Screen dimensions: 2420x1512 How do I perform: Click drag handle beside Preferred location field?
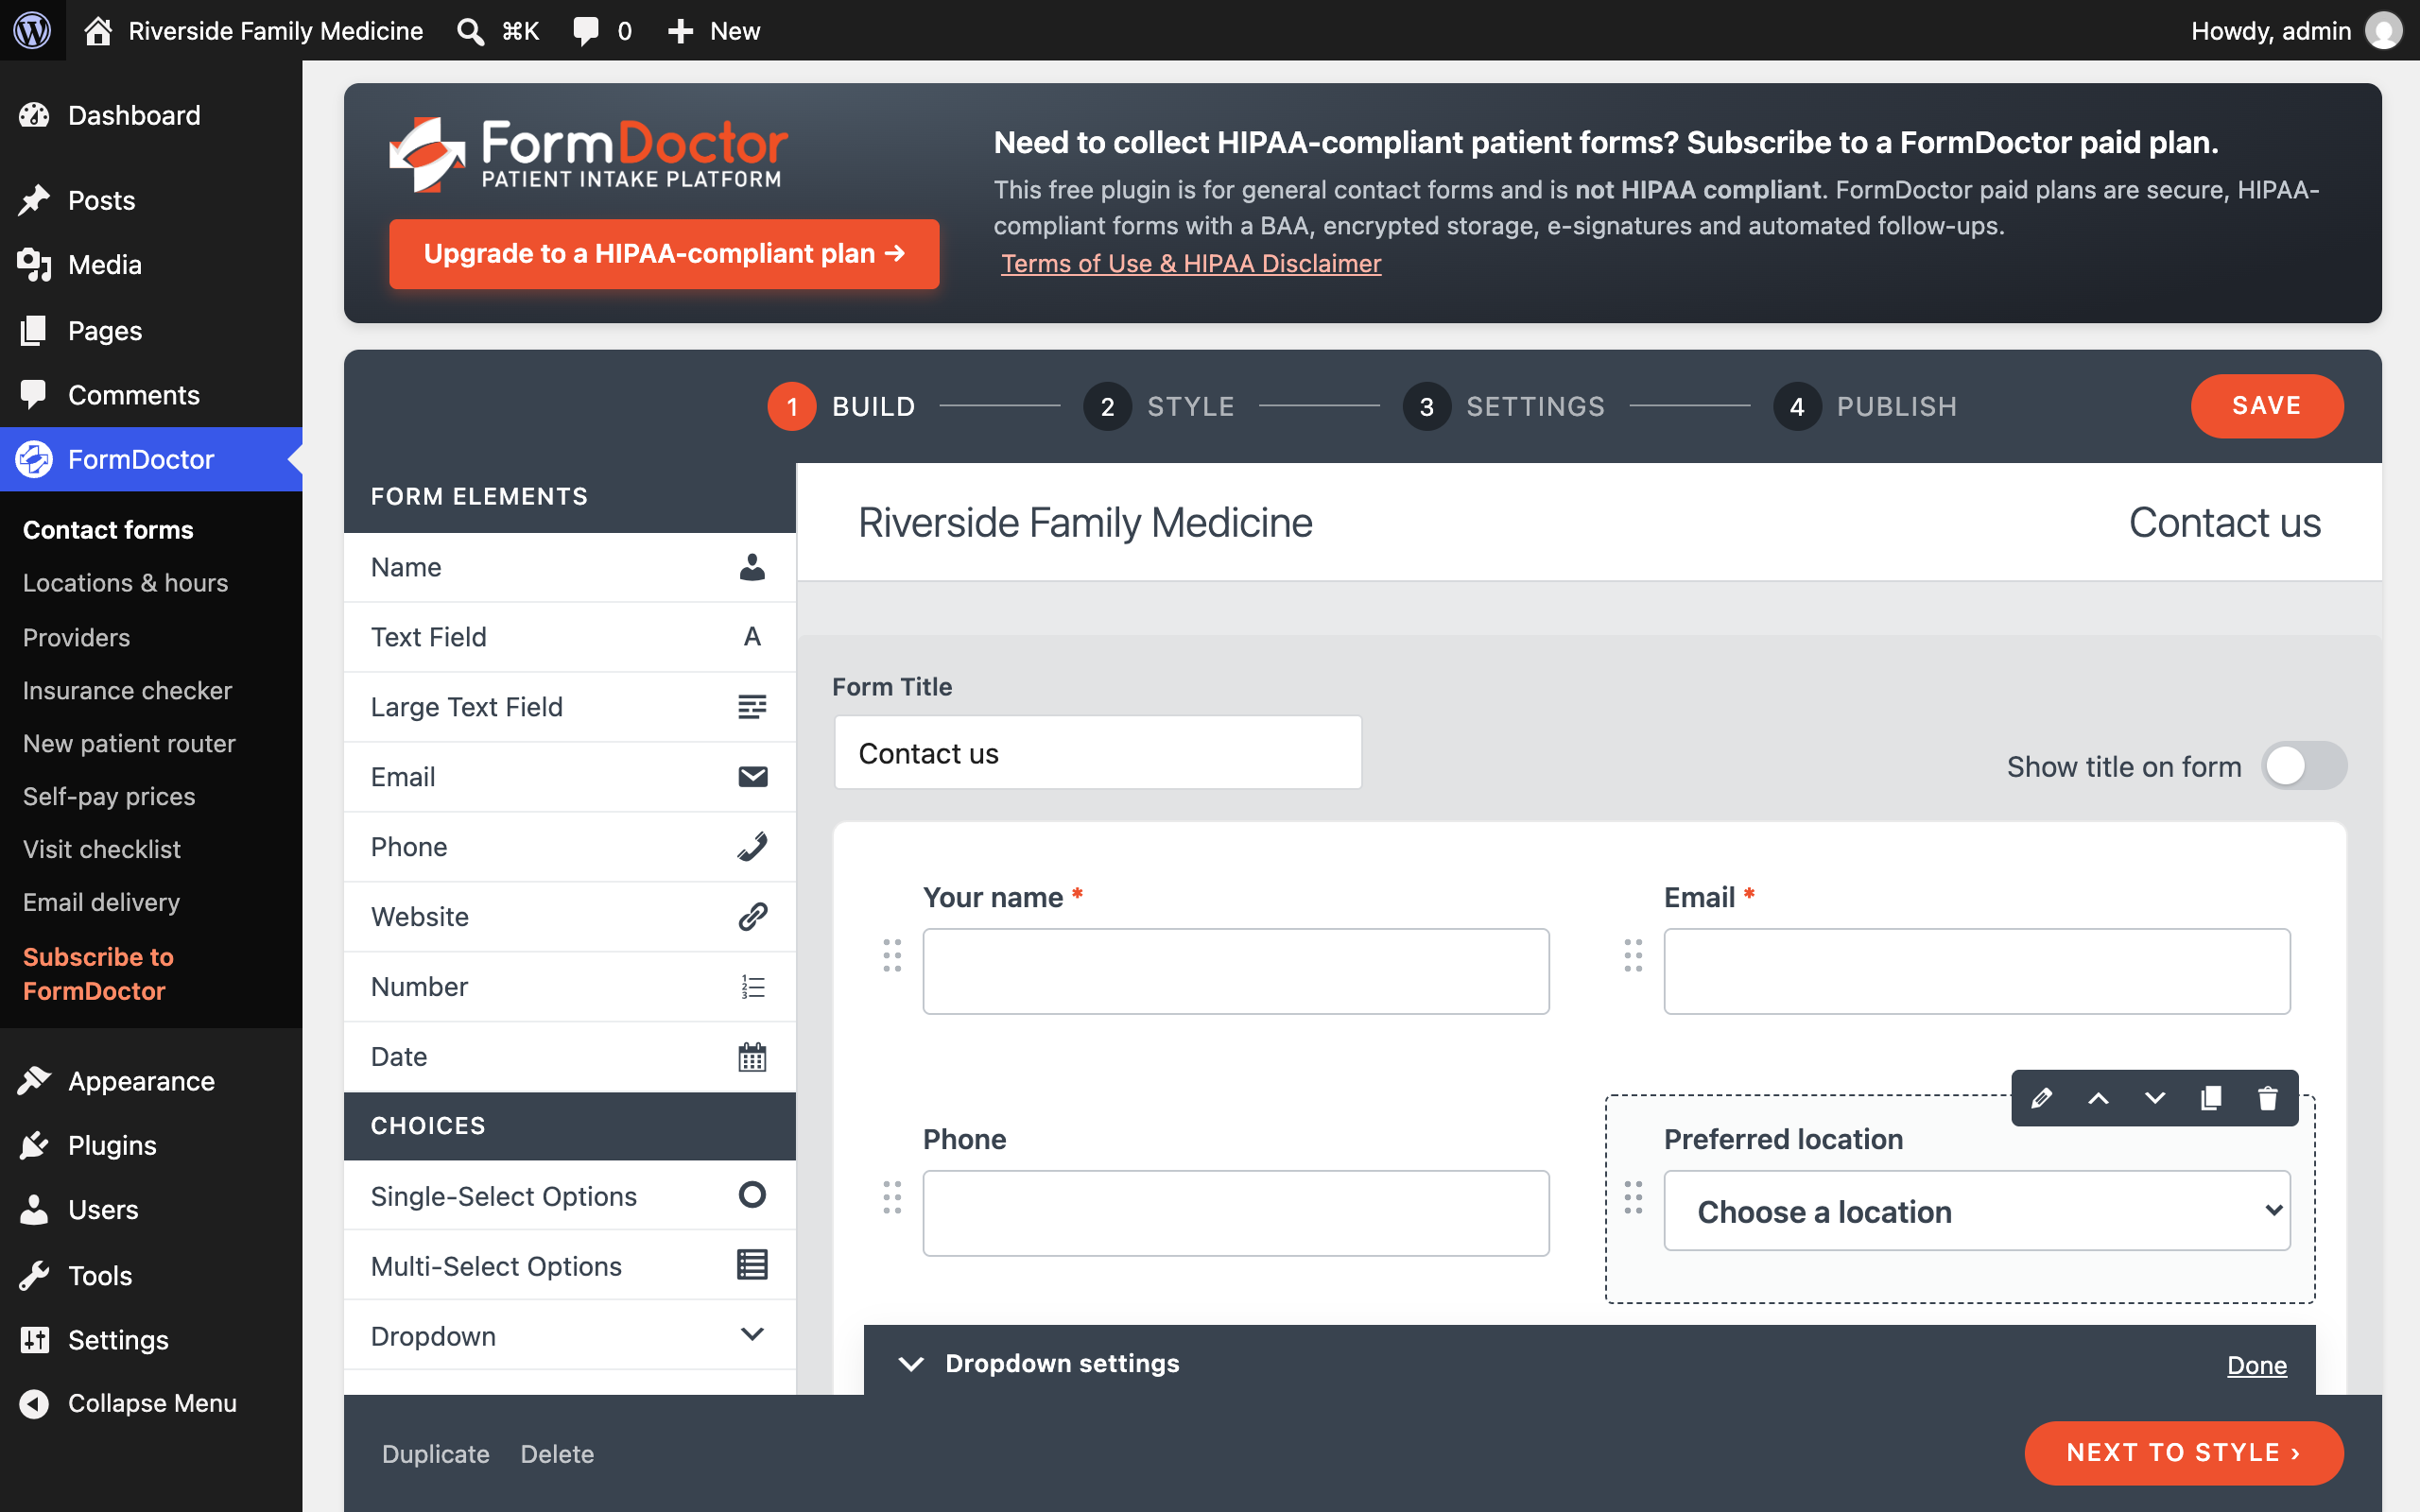[x=1633, y=1197]
